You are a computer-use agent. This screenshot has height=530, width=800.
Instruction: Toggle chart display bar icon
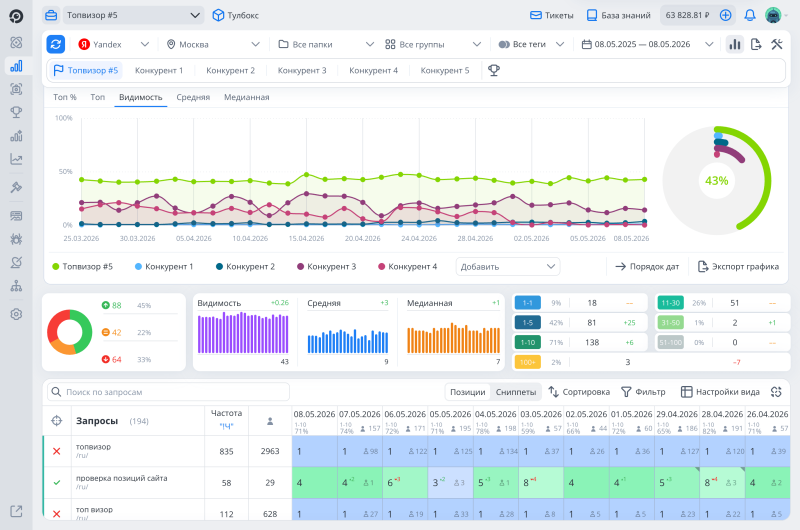(735, 44)
